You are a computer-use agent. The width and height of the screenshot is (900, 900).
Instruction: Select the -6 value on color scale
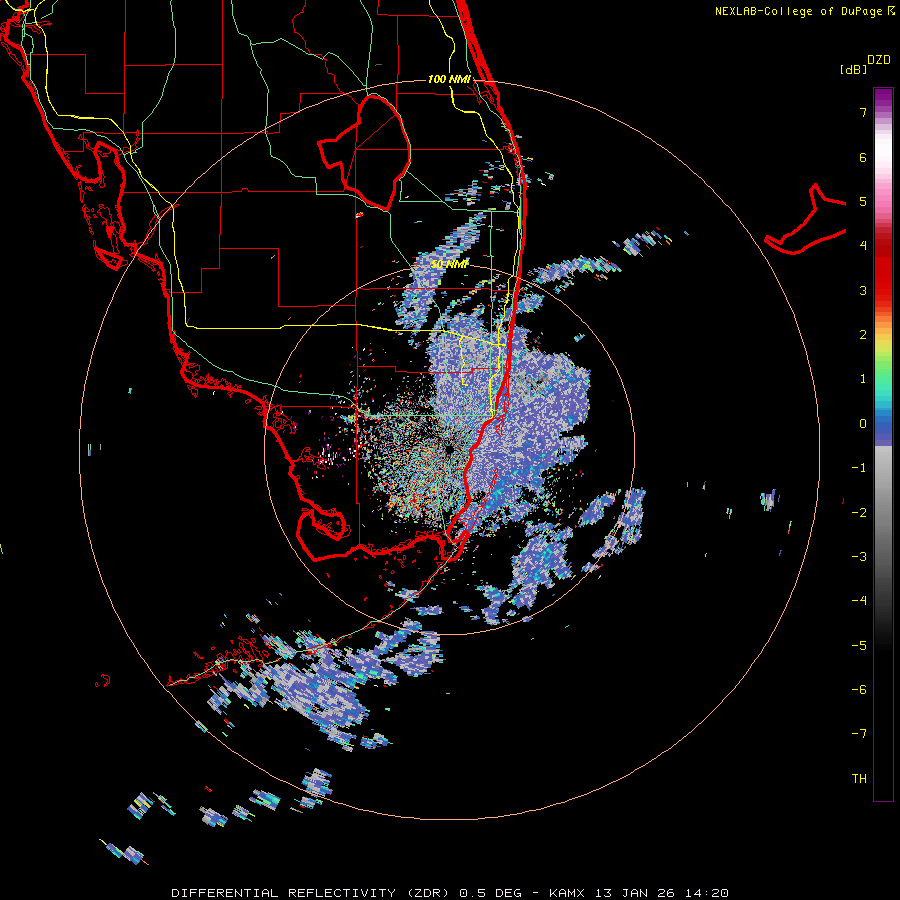point(859,689)
